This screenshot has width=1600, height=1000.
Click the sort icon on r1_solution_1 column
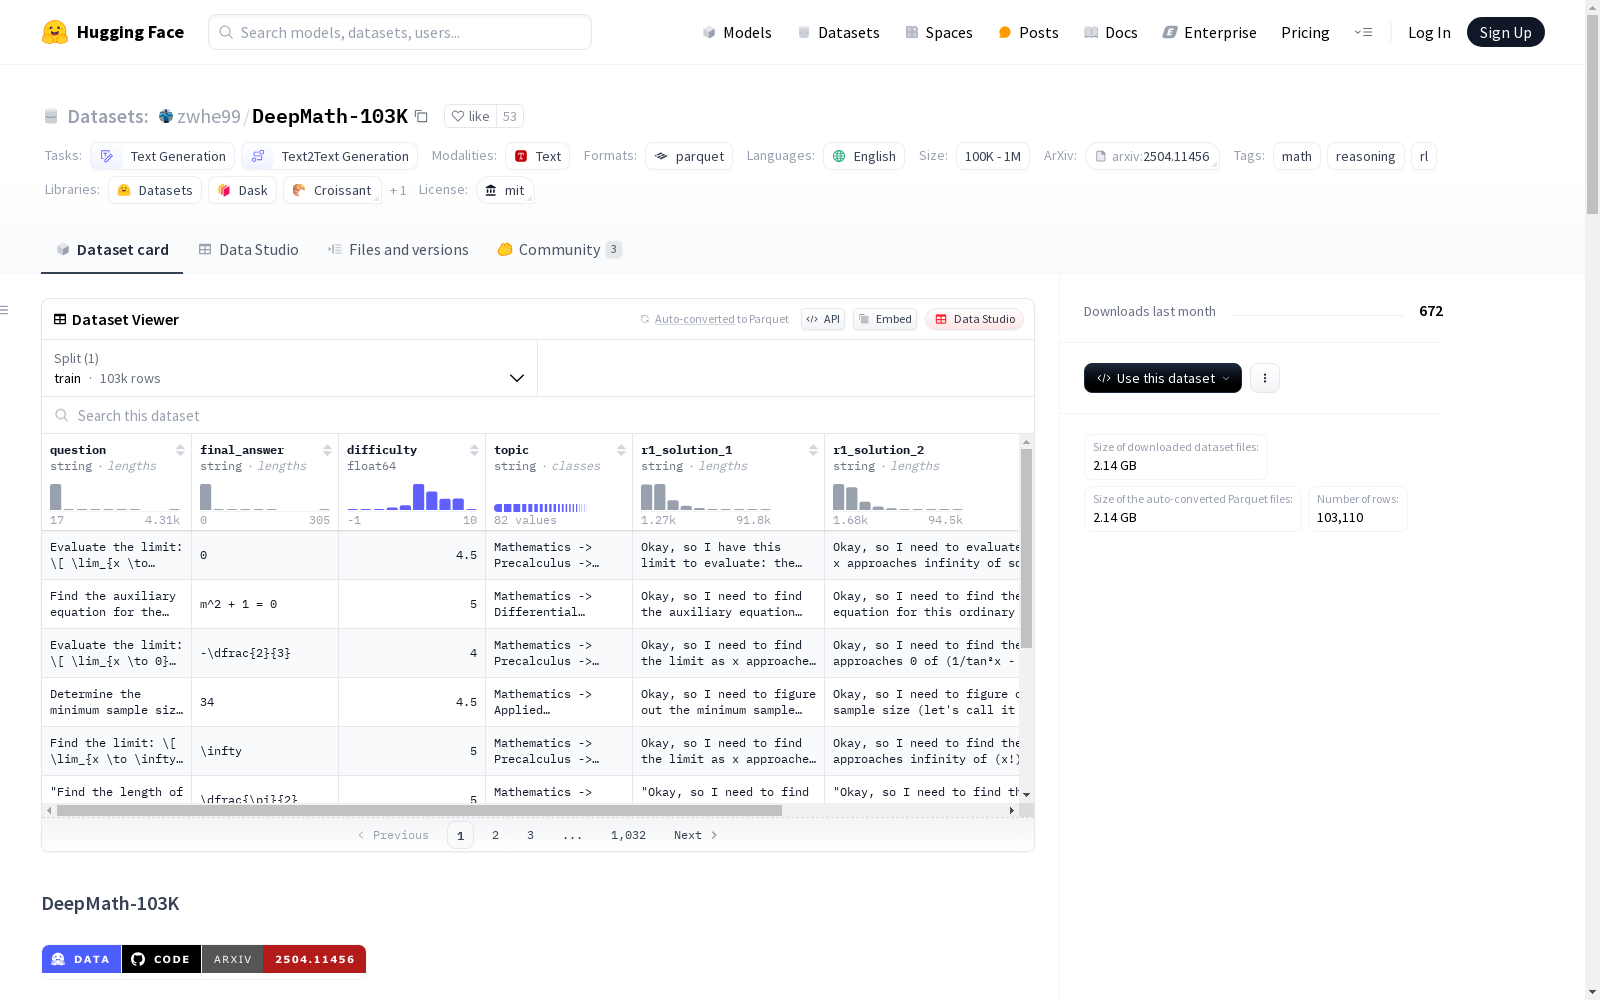pos(813,450)
